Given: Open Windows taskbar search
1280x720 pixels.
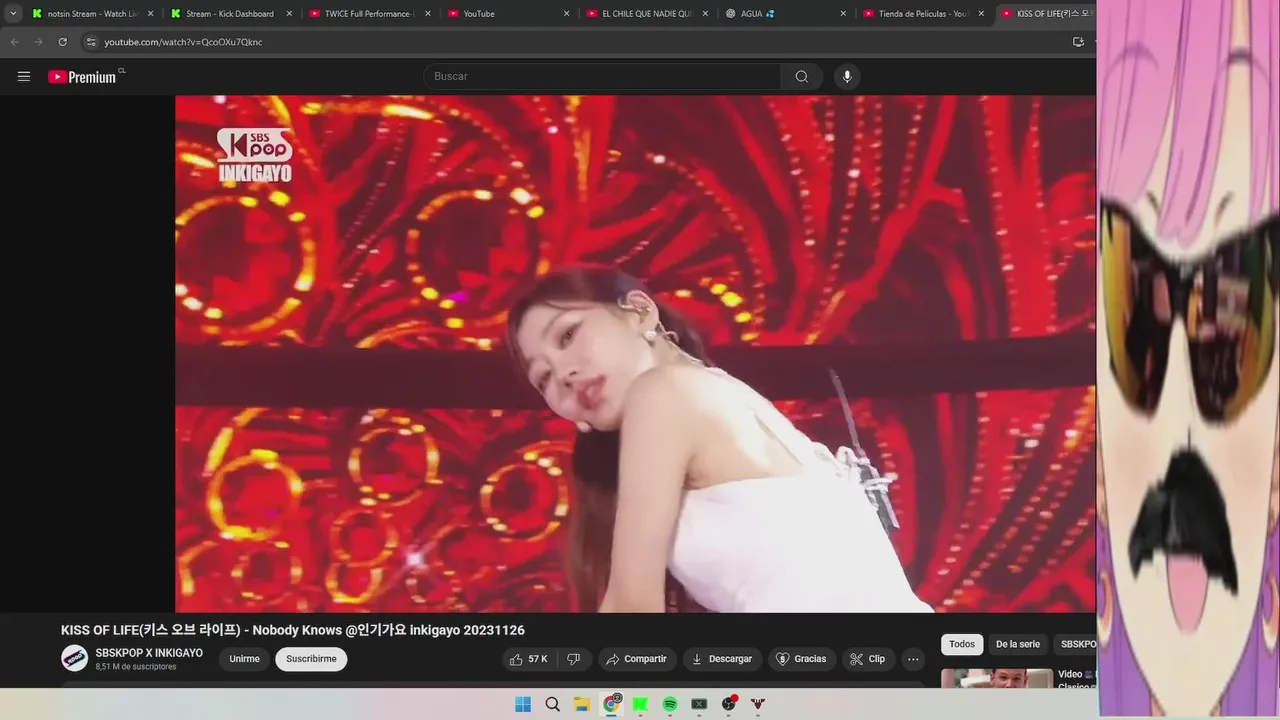Looking at the screenshot, I should pos(552,704).
